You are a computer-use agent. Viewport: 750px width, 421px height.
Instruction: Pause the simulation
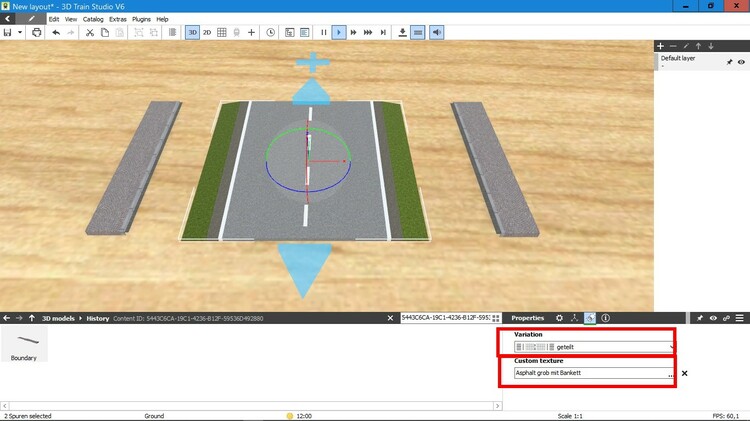[x=324, y=32]
